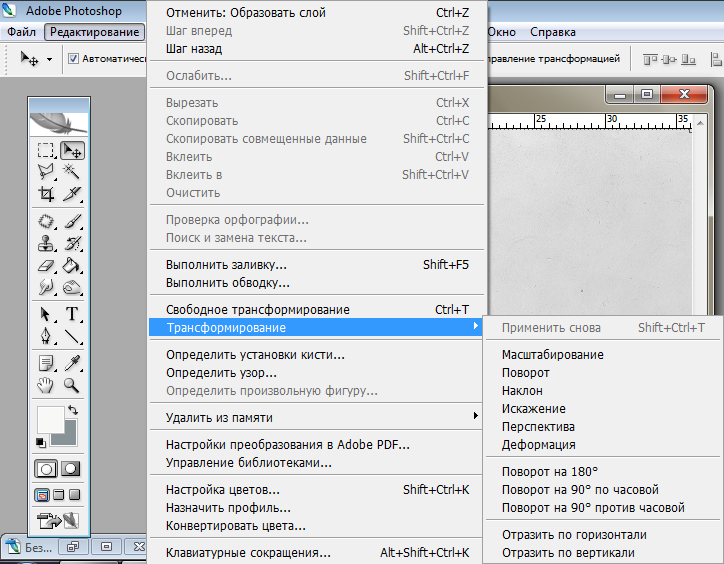This screenshot has width=724, height=564.
Task: Click the swap foreground/background colors arrow
Action: click(73, 410)
